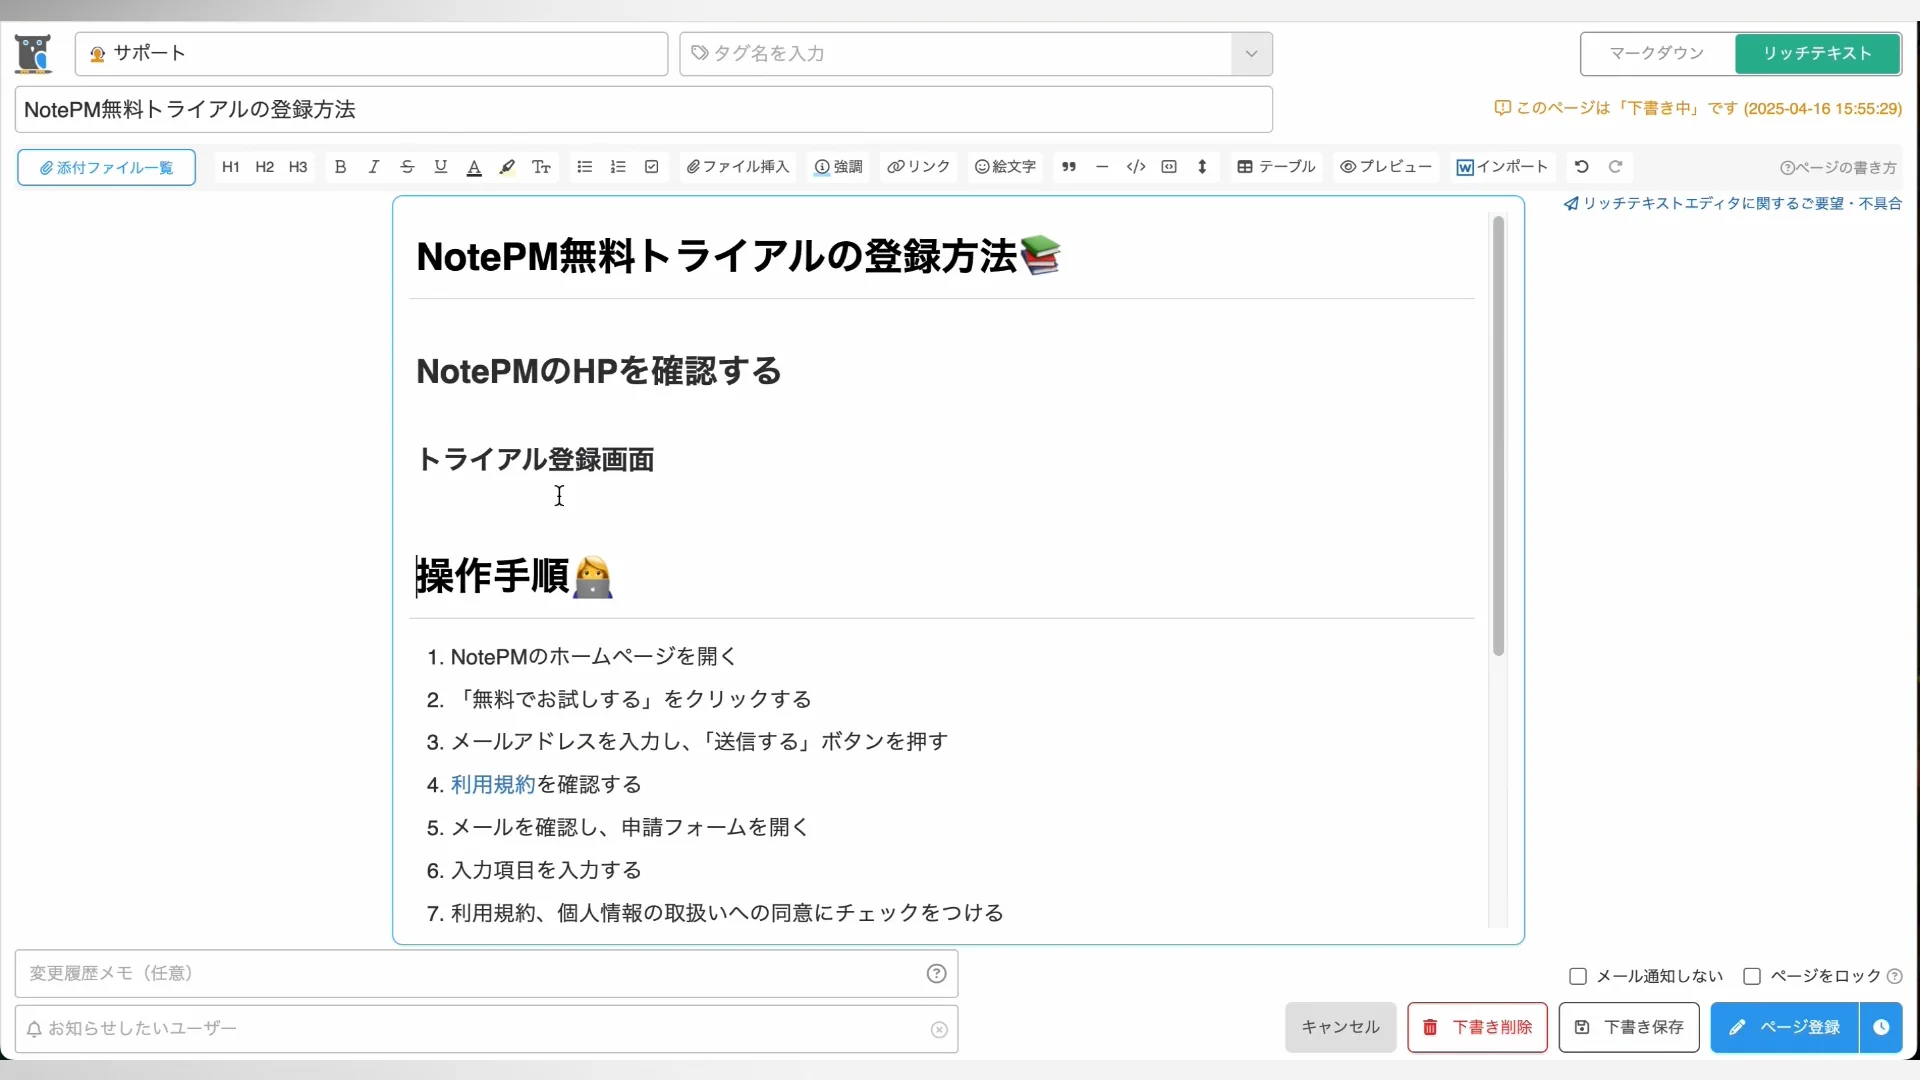
Task: Click the お知らせしたいユーザー field
Action: pyautogui.click(x=486, y=1029)
